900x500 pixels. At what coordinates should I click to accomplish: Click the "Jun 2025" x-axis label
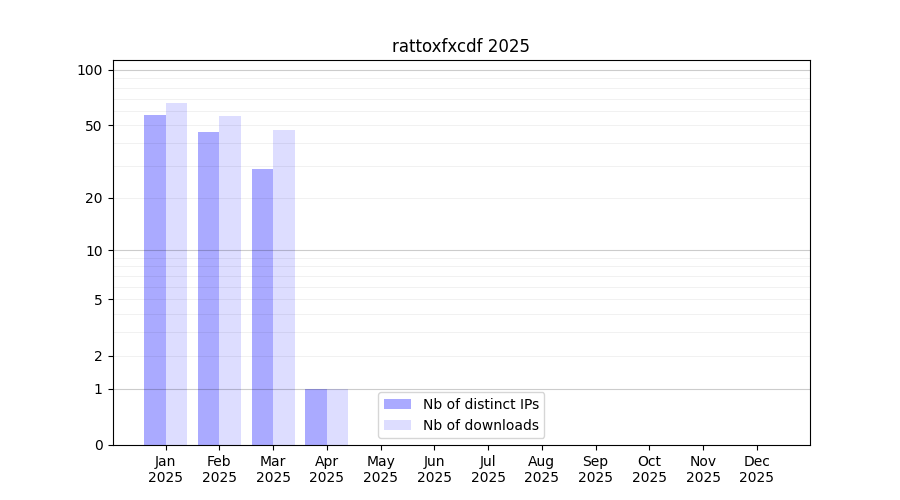pyautogui.click(x=434, y=469)
